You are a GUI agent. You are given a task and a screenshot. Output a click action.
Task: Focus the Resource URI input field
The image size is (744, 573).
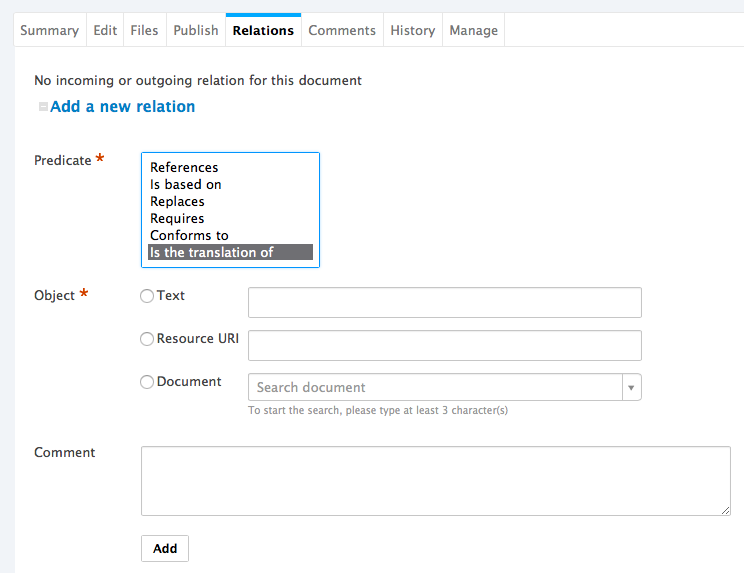point(445,345)
